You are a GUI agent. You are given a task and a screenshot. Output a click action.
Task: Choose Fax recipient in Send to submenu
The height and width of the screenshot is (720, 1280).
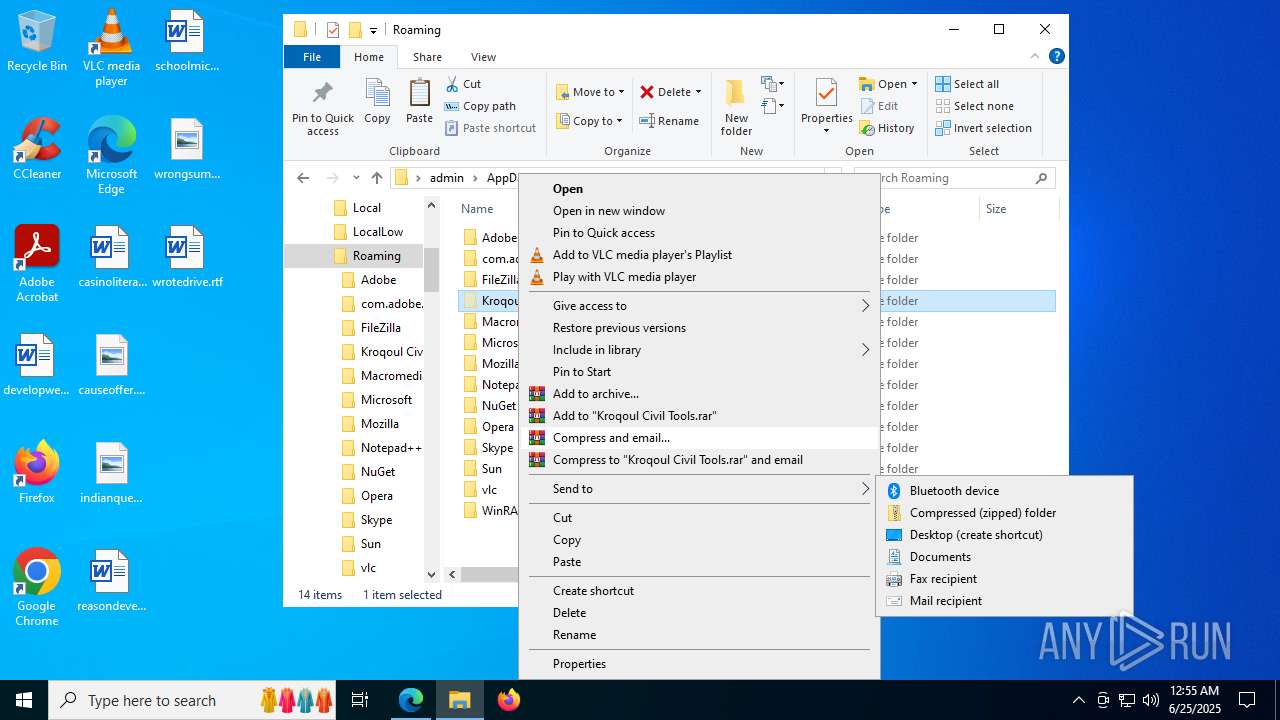click(x=1004, y=579)
